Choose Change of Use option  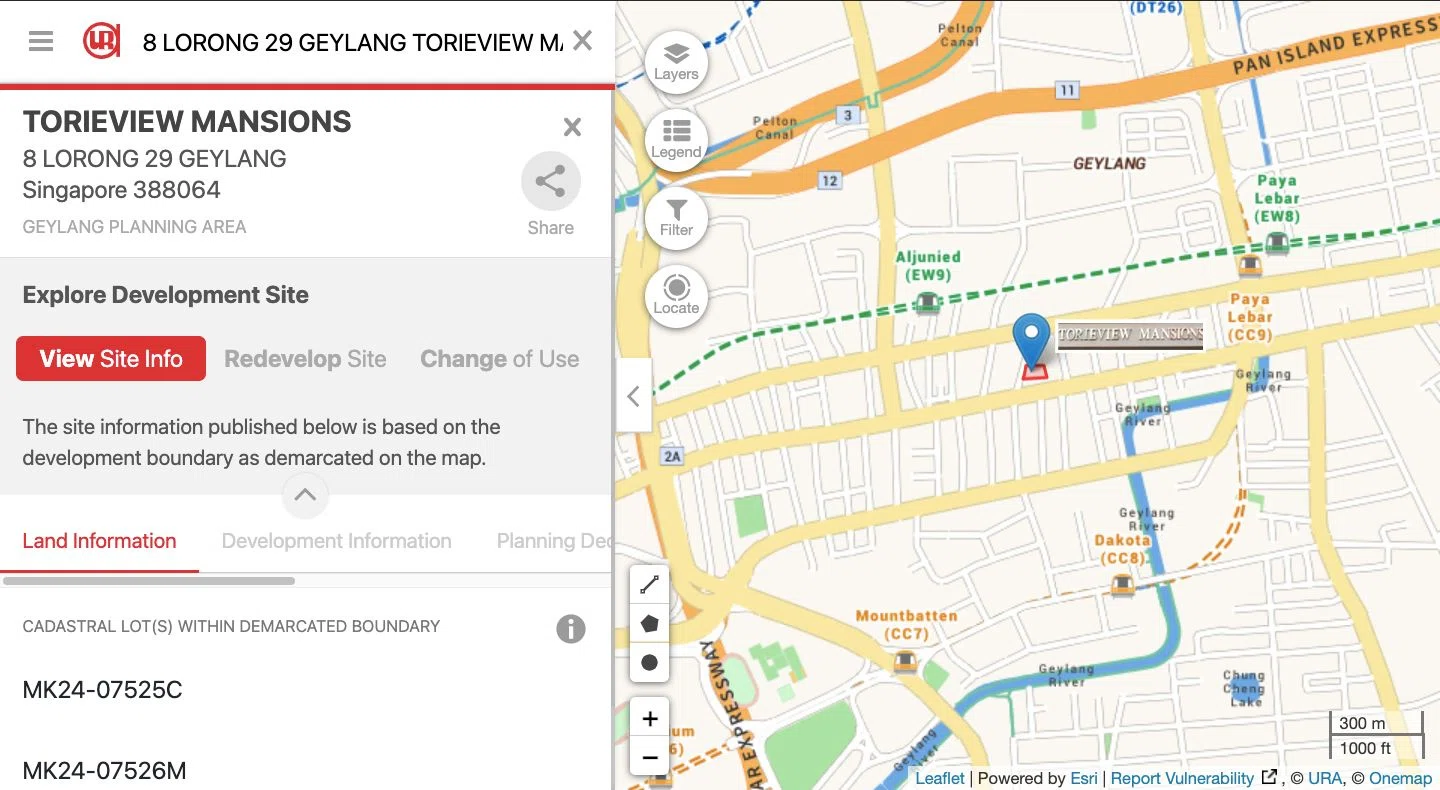tap(499, 359)
